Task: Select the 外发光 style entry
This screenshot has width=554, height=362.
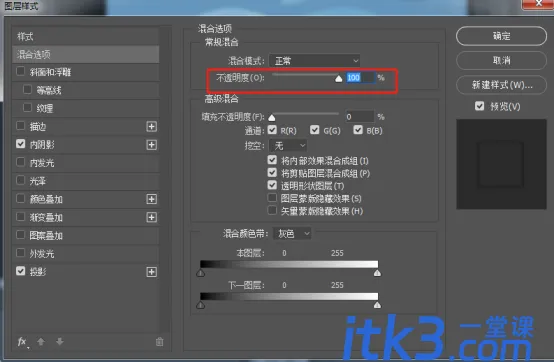Action: click(x=86, y=254)
